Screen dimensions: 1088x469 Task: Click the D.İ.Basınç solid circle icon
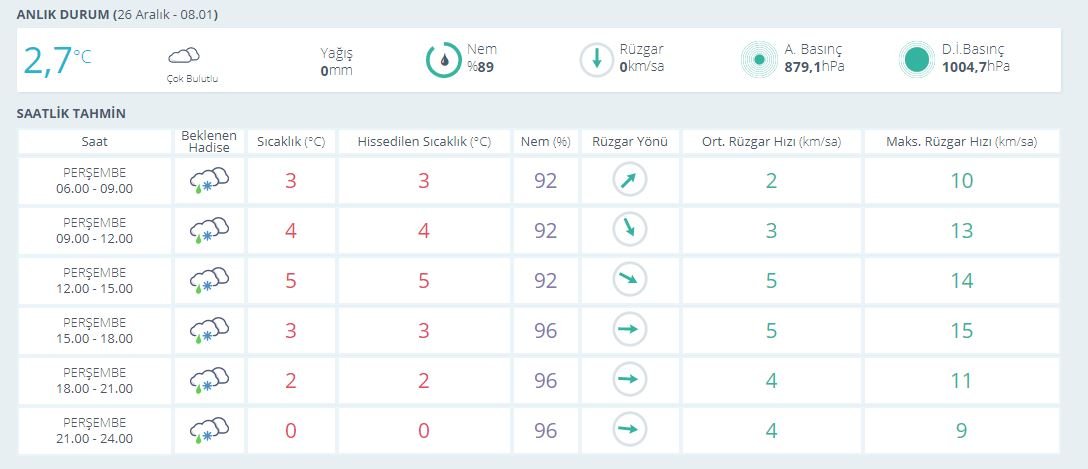pos(916,60)
